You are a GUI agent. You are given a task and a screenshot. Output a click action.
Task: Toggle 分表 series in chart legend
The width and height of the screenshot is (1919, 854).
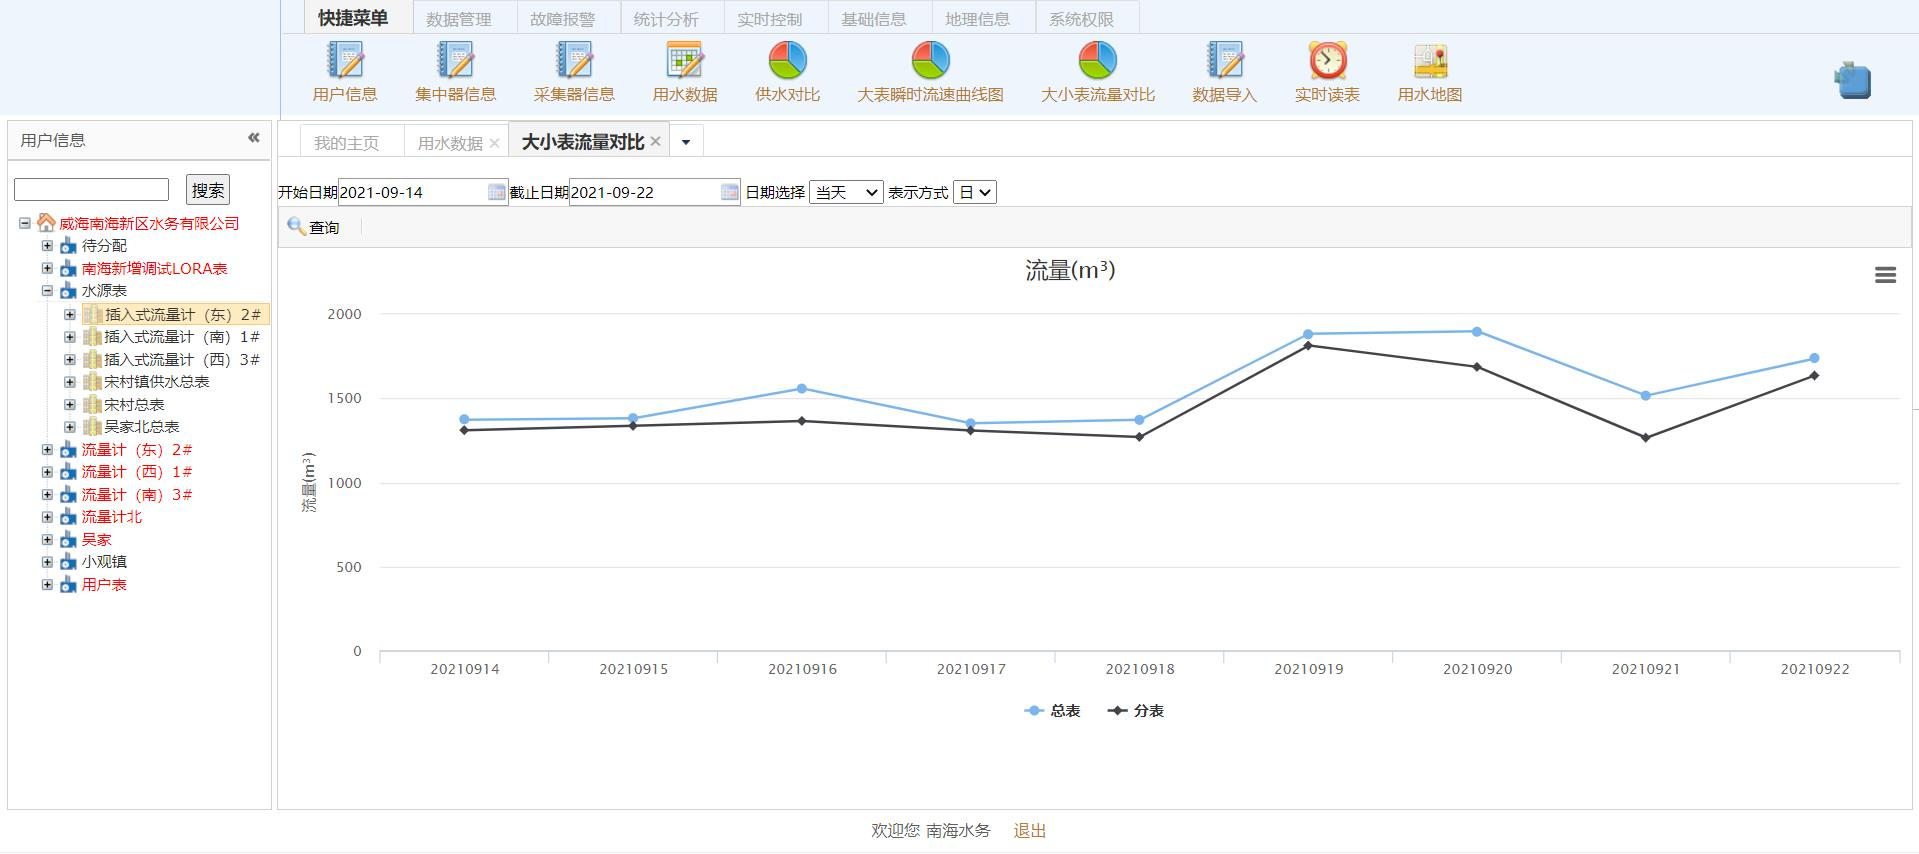tap(1136, 711)
